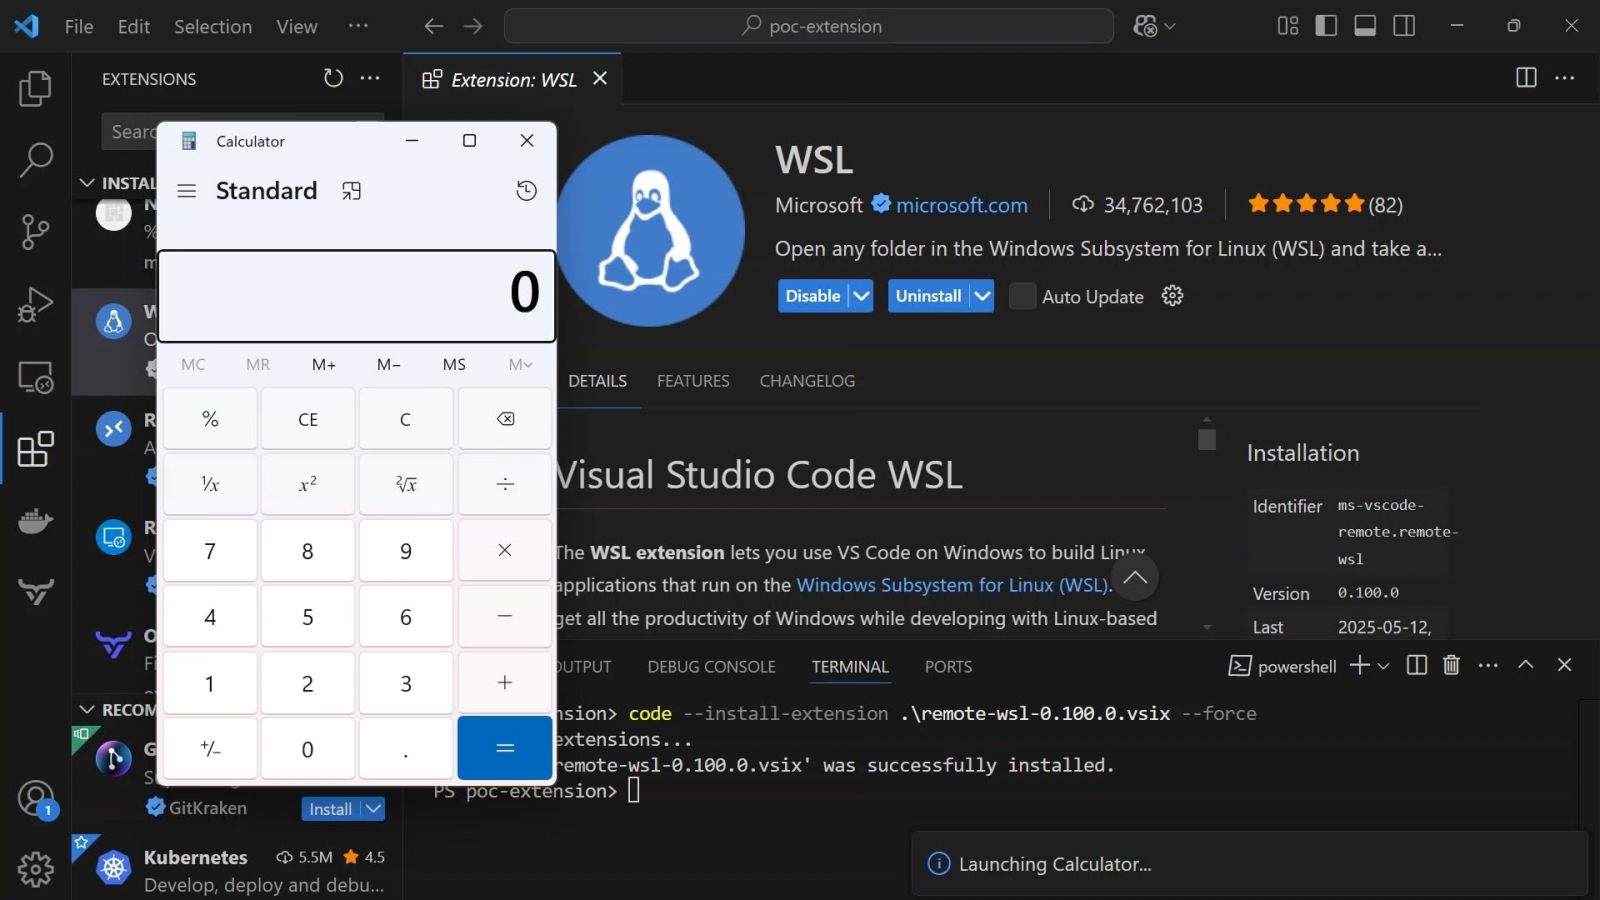Open Remote Explorer view in activity bar

pos(35,377)
